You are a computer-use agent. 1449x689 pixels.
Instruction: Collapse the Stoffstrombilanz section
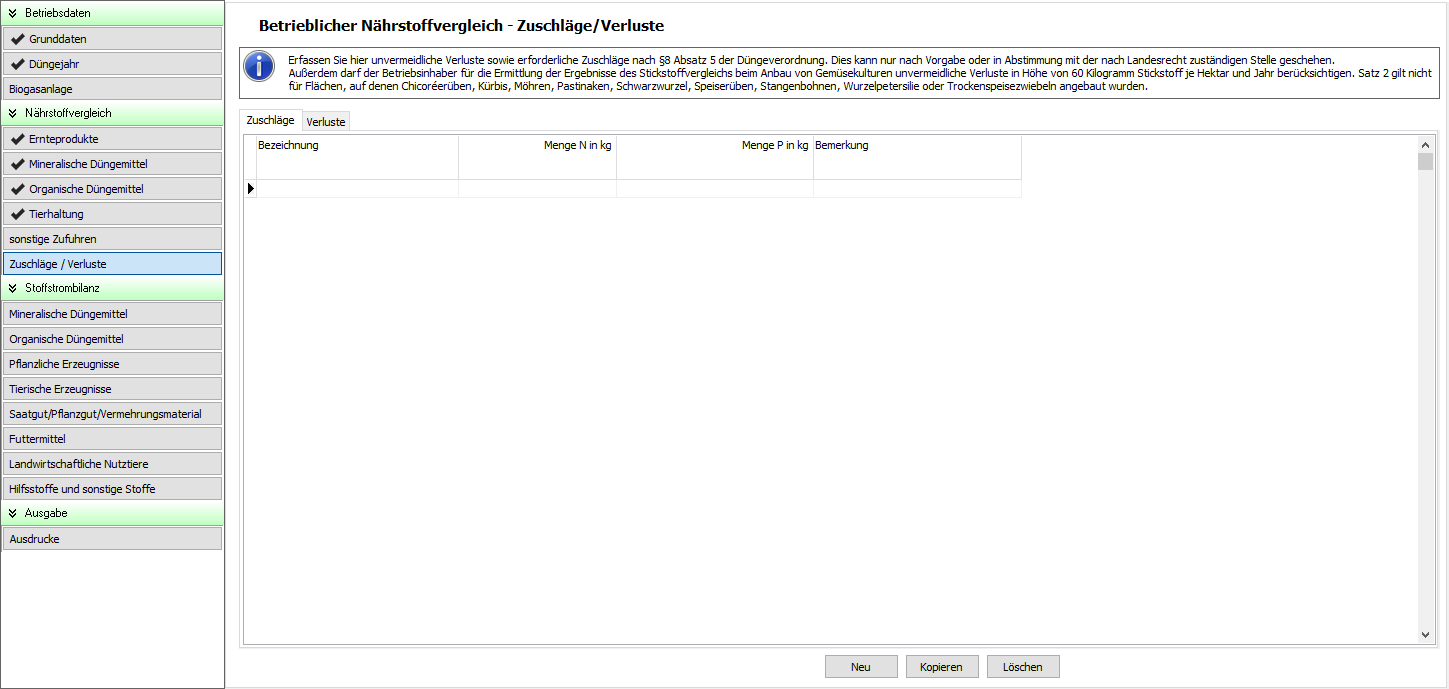pyautogui.click(x=13, y=288)
